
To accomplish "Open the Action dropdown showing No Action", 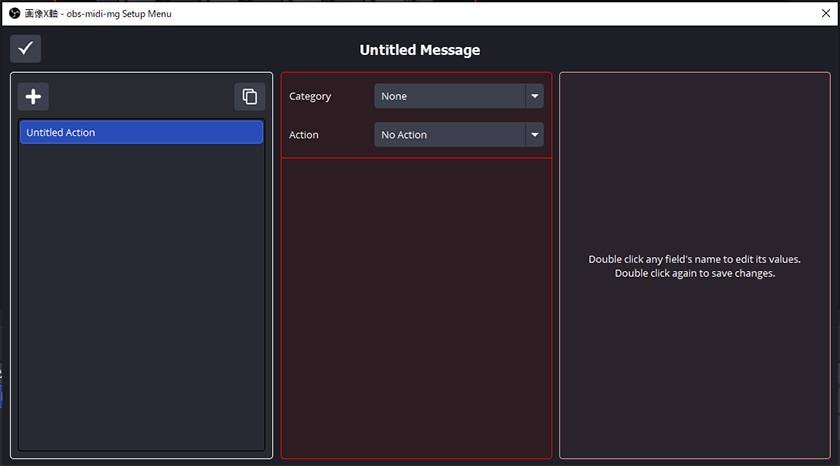I will [x=450, y=135].
